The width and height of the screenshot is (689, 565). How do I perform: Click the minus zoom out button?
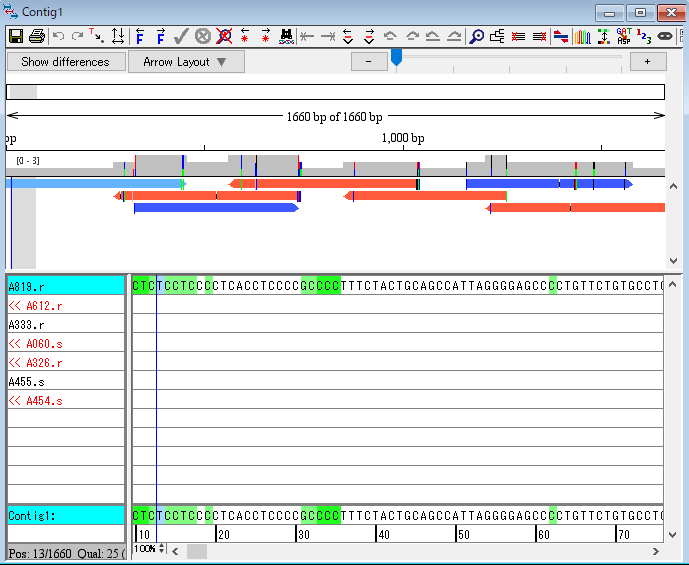coord(369,62)
